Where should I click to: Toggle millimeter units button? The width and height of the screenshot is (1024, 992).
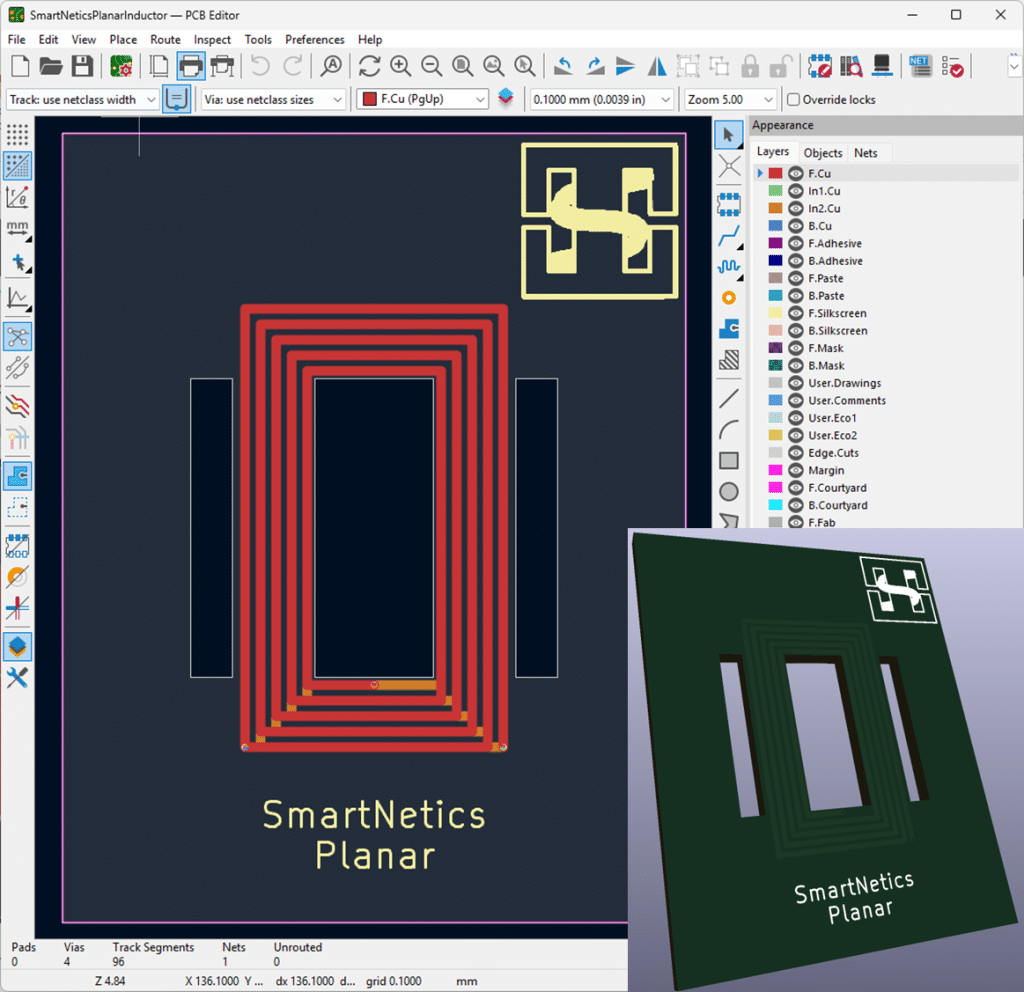(x=17, y=228)
